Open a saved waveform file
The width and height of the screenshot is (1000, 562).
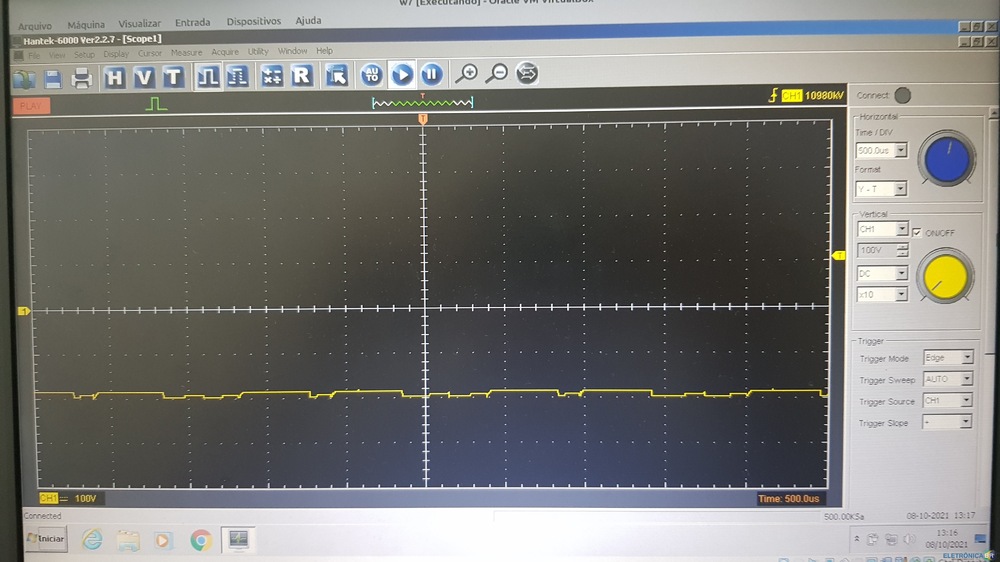click(24, 79)
